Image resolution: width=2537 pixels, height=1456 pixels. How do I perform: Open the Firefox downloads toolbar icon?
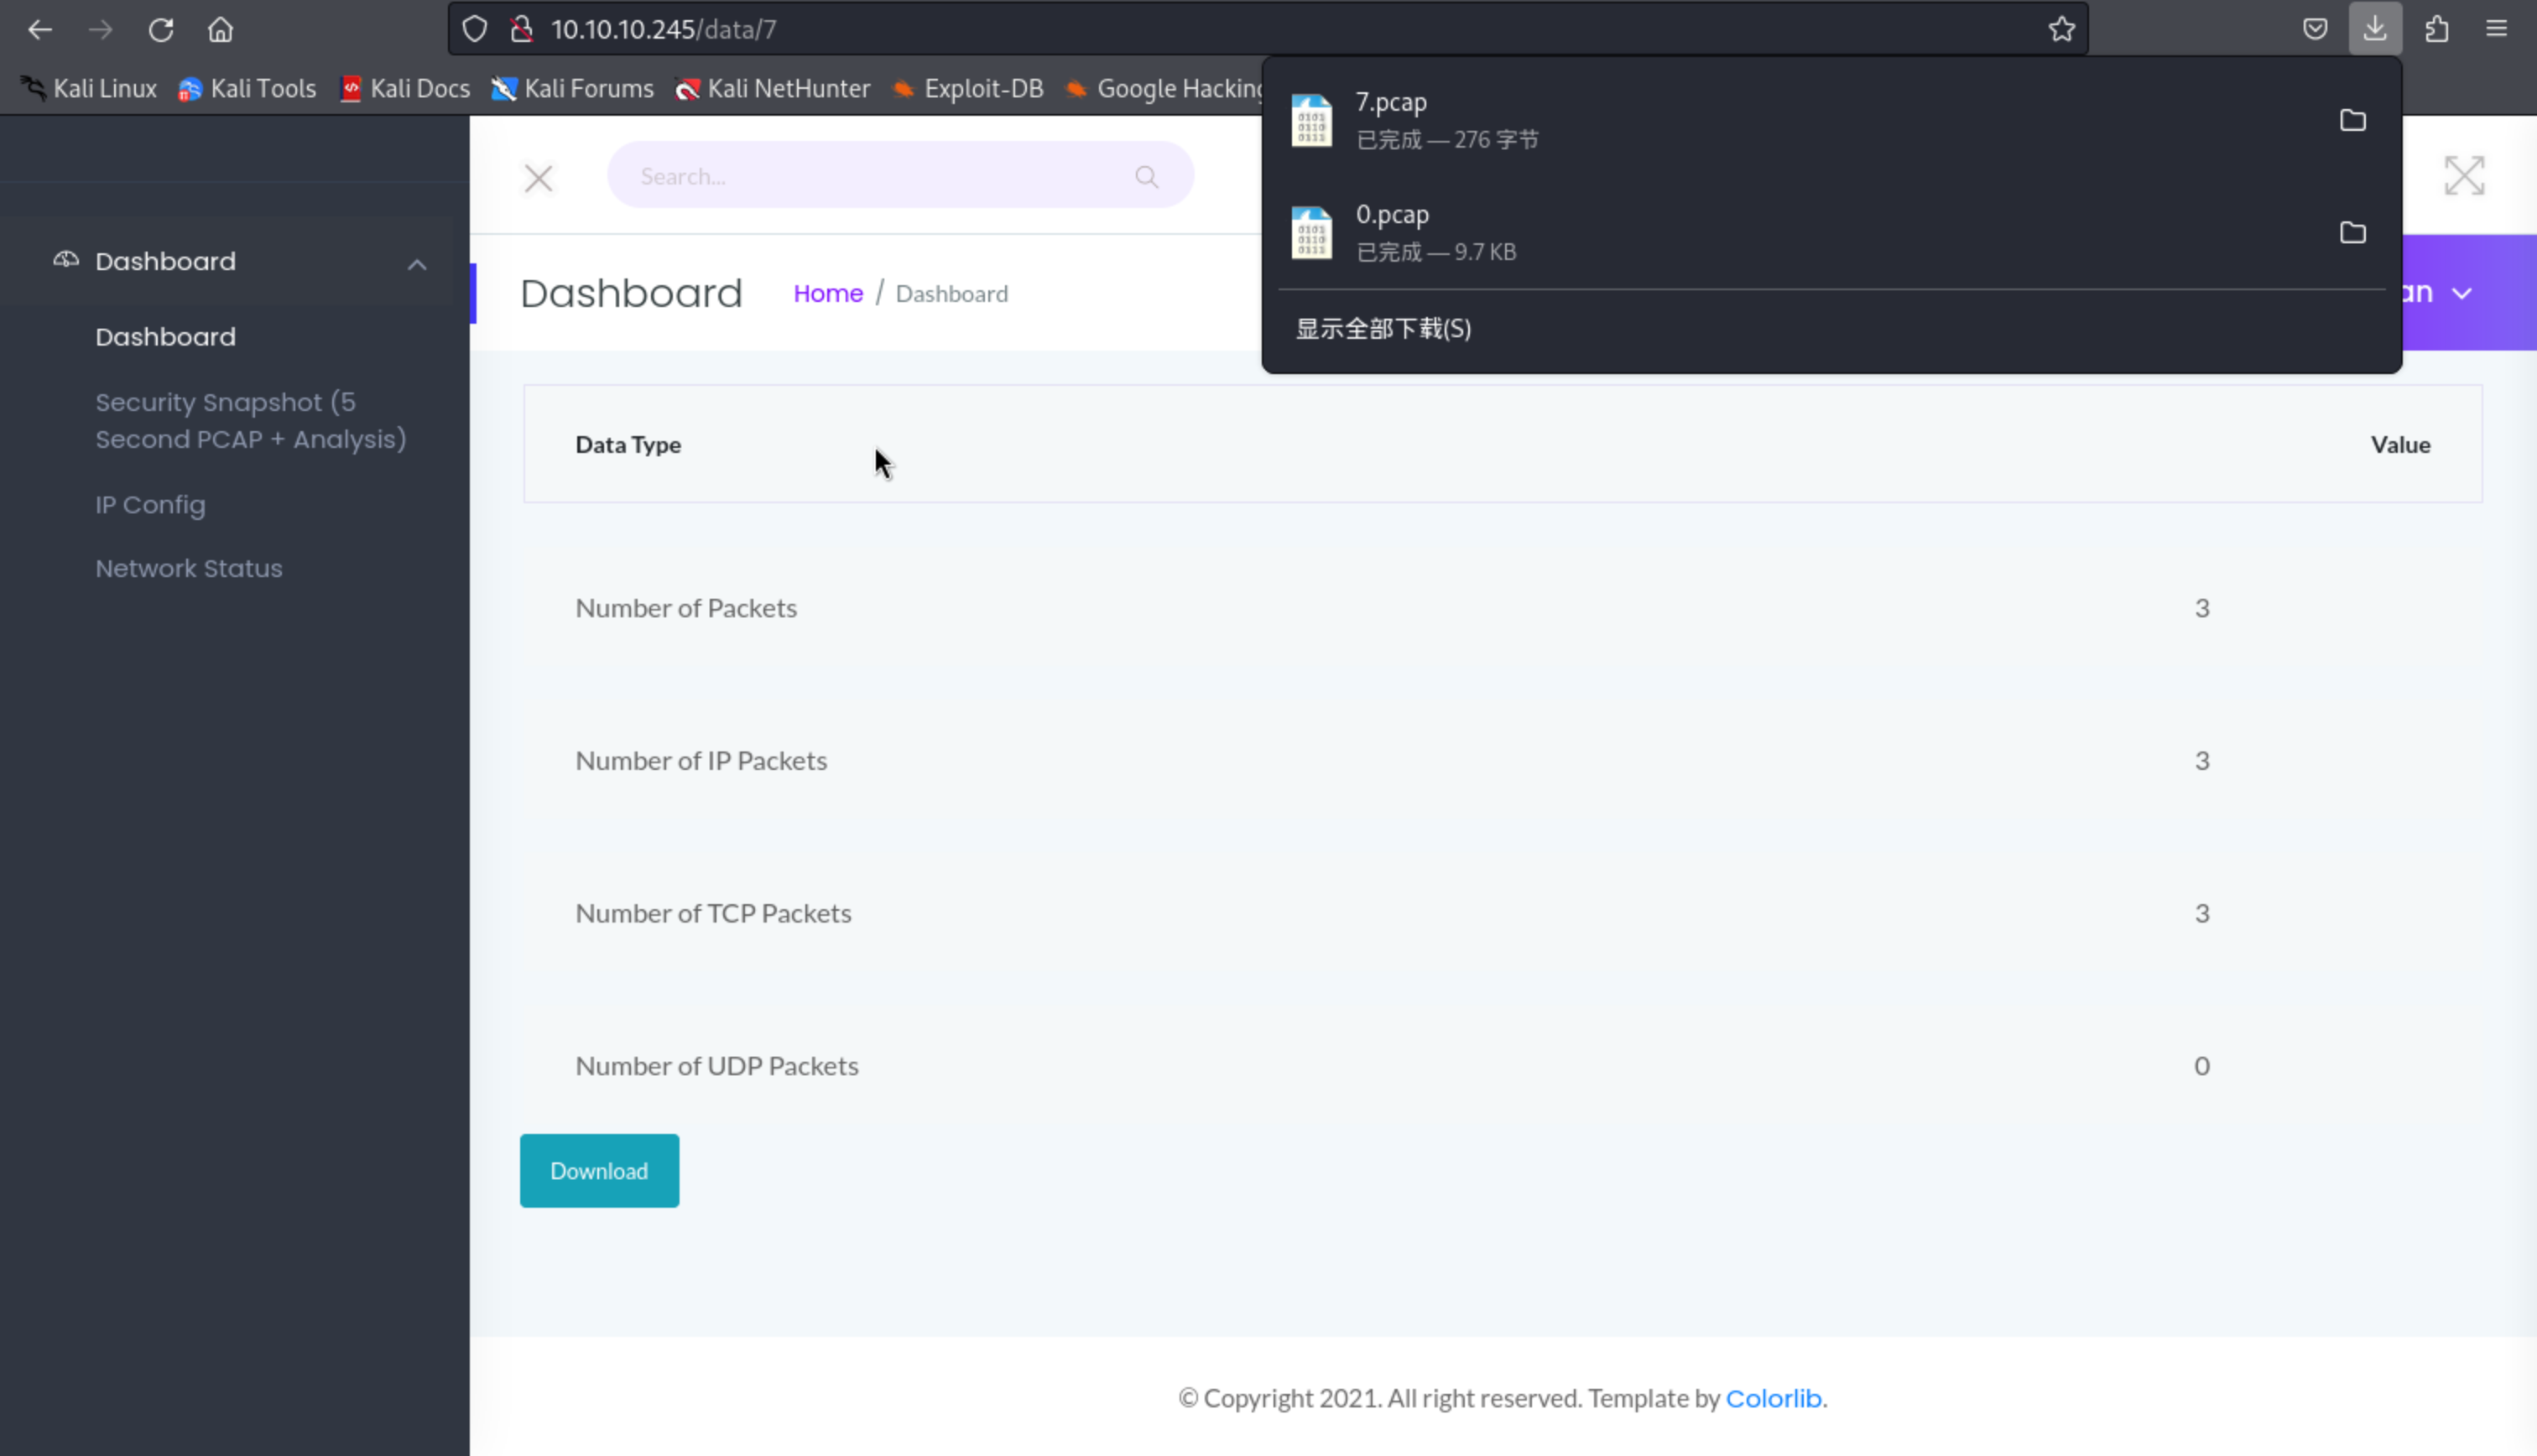point(2375,29)
